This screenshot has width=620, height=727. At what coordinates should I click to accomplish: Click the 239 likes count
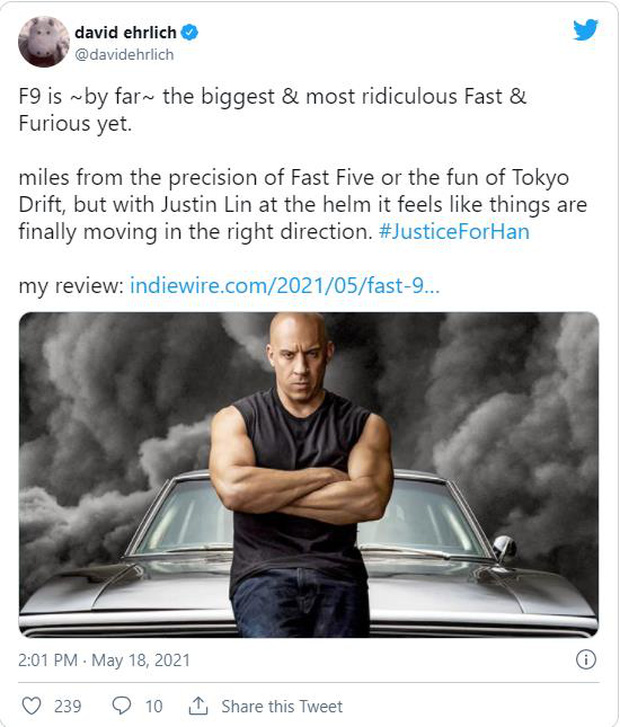[68, 706]
